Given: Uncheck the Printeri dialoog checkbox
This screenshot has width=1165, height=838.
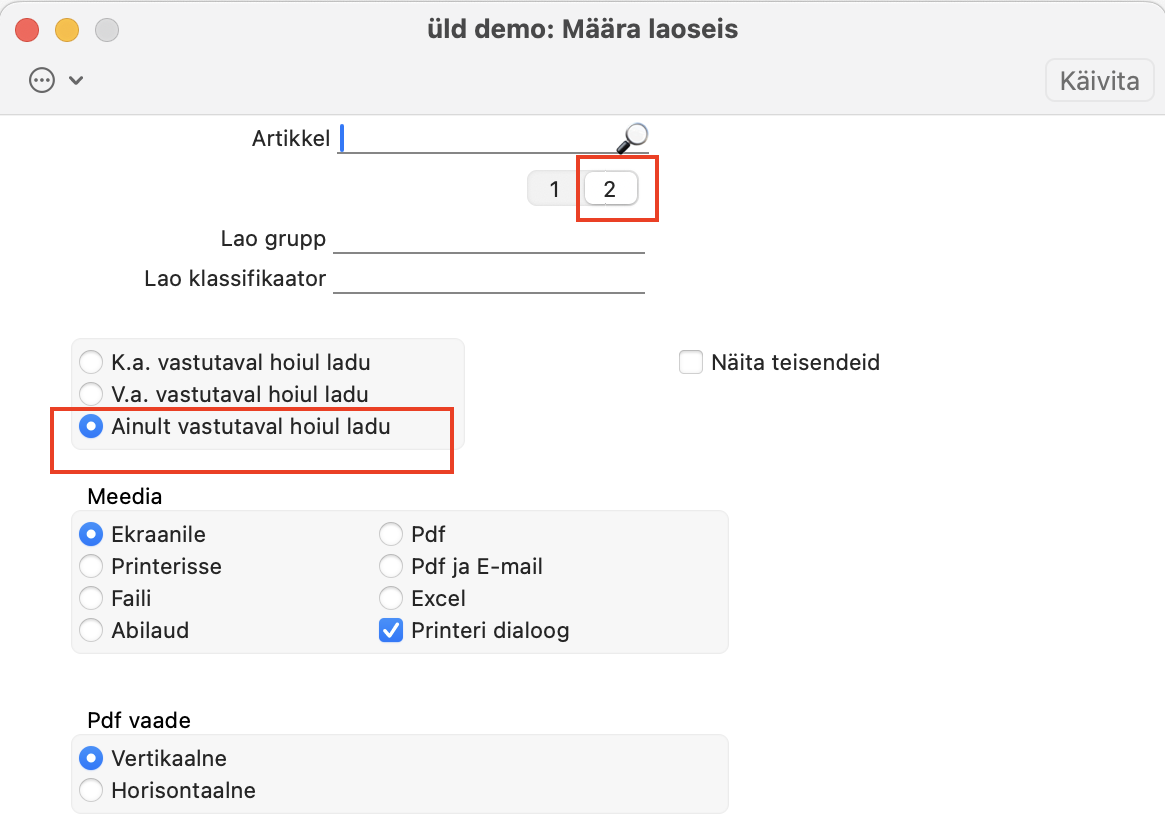Looking at the screenshot, I should pos(391,631).
